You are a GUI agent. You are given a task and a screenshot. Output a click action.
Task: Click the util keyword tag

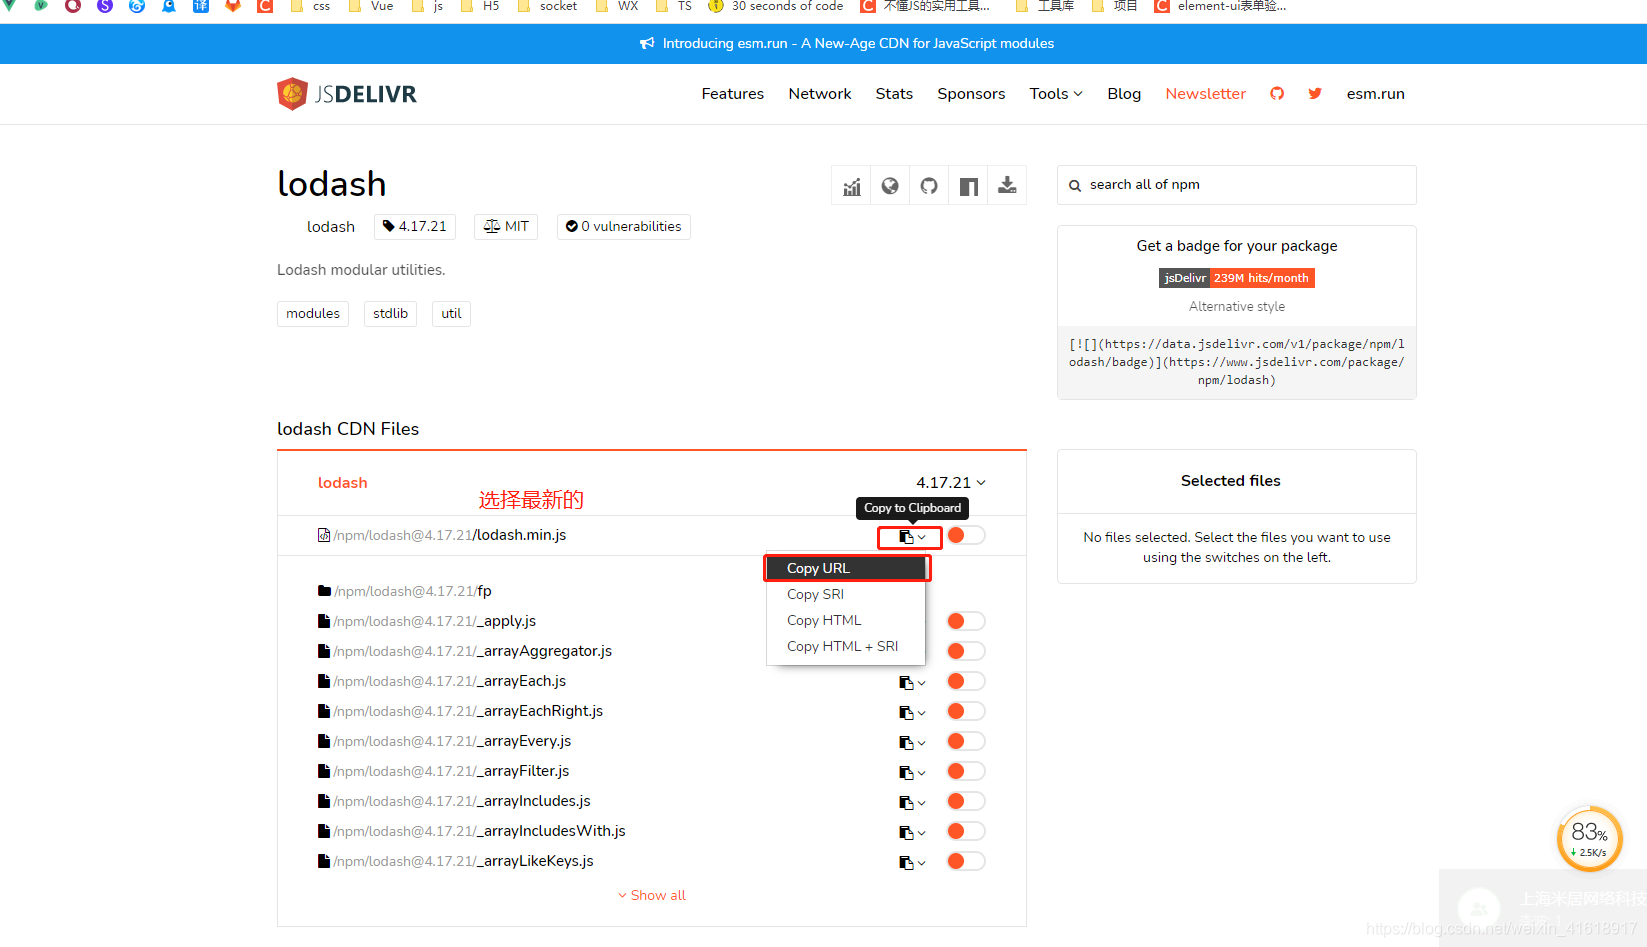click(x=451, y=314)
